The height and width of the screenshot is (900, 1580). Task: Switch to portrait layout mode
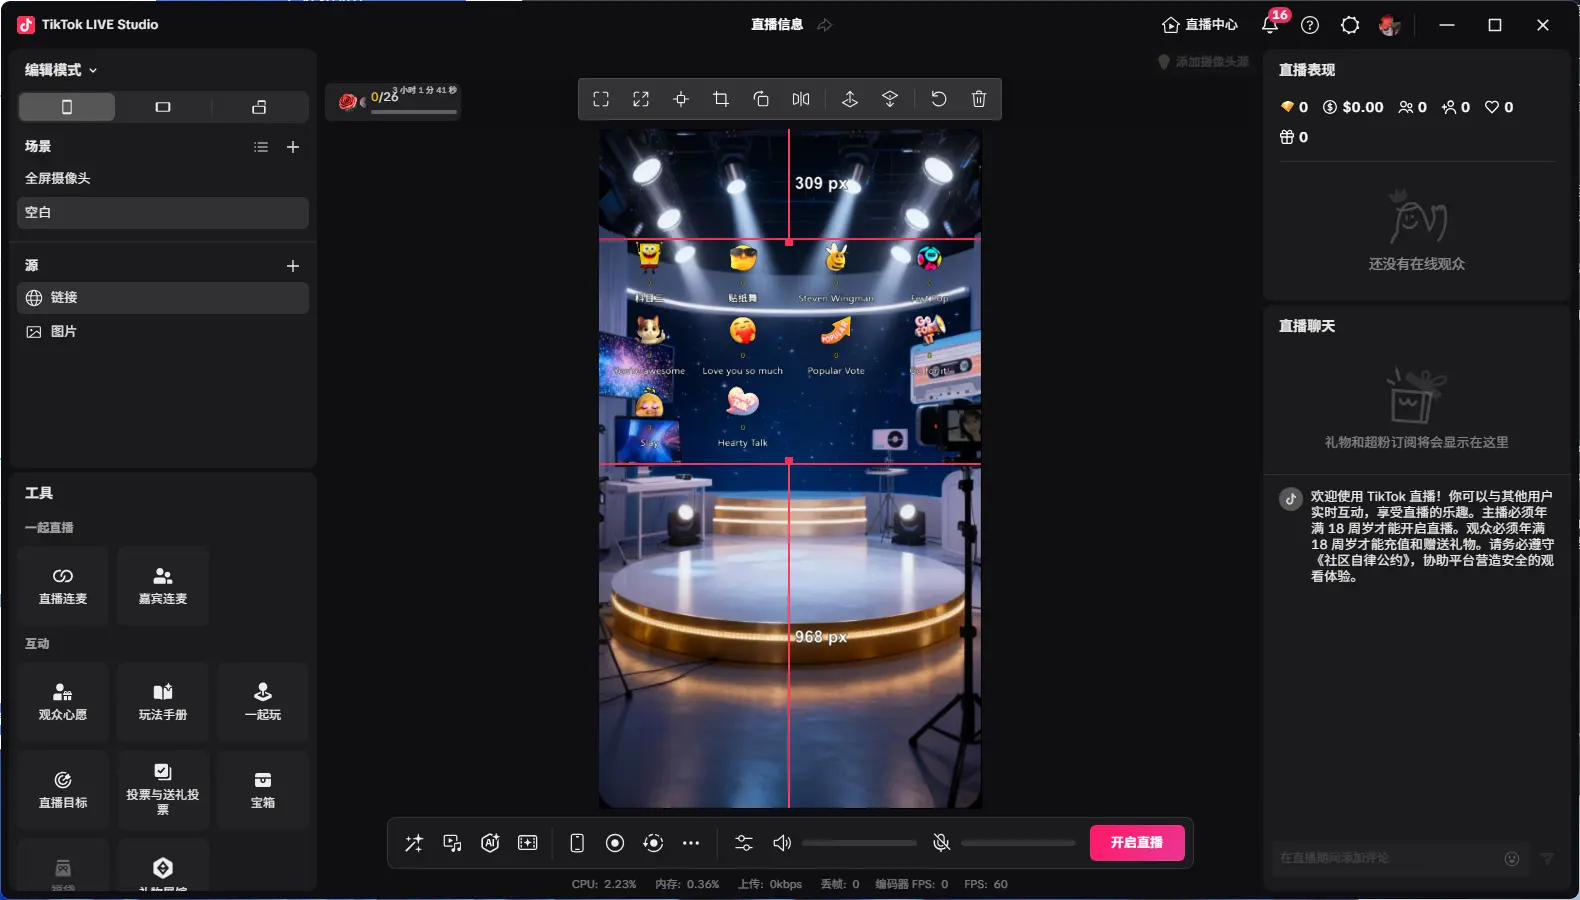67,107
